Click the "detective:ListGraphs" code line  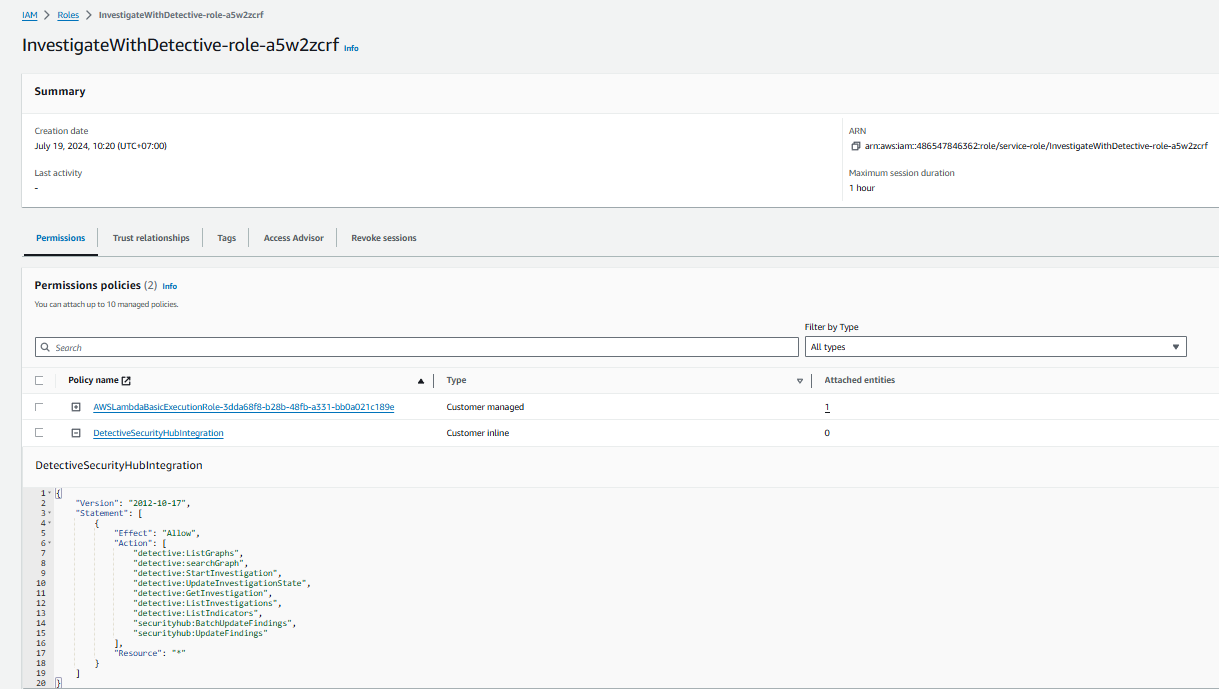click(190, 553)
